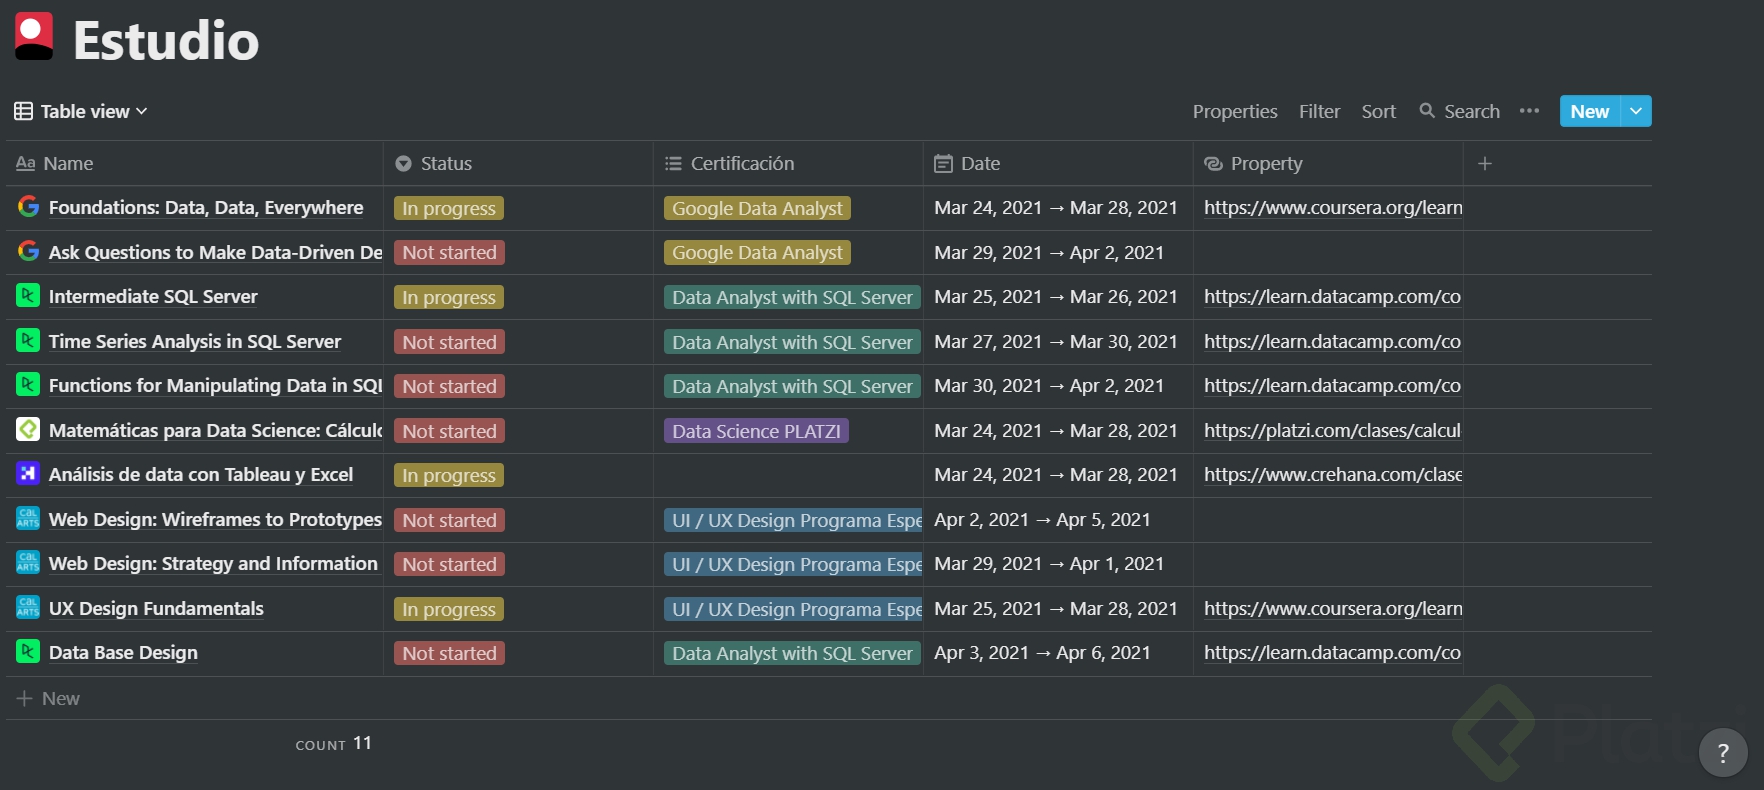Open the more options ellipsis menu
The image size is (1764, 790).
click(1529, 111)
